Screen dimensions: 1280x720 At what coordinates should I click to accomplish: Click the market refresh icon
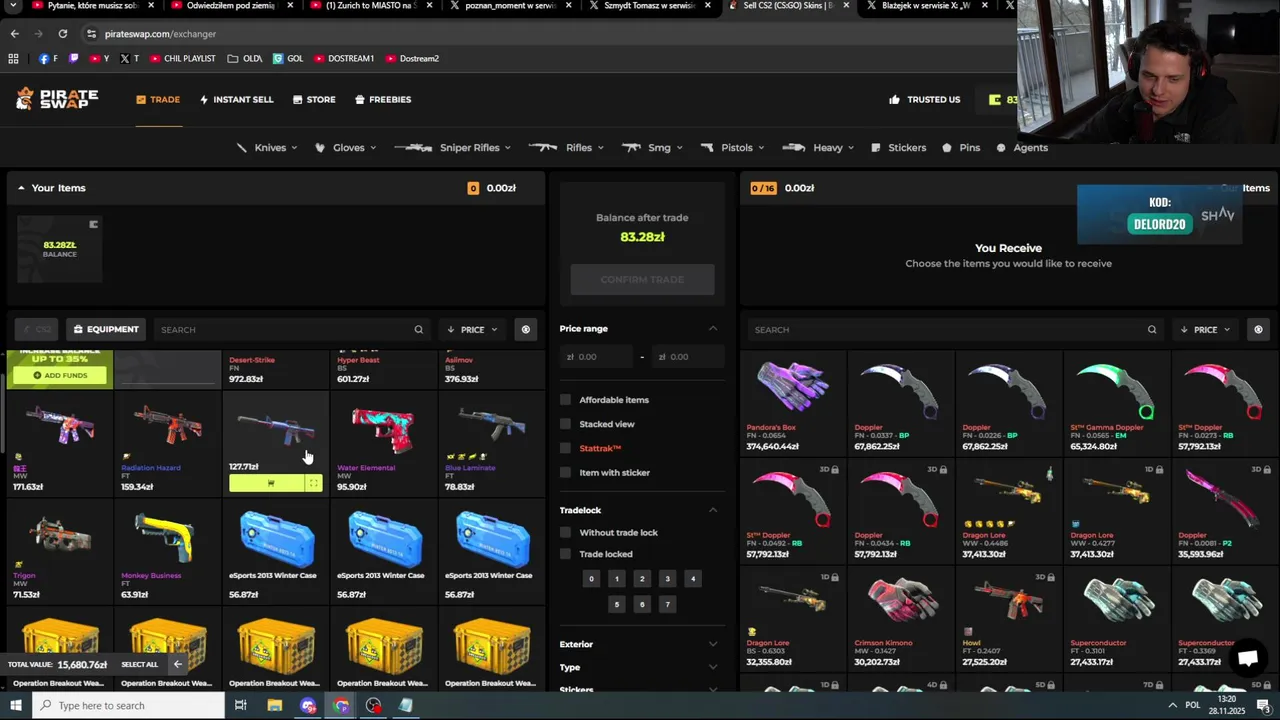1258,329
